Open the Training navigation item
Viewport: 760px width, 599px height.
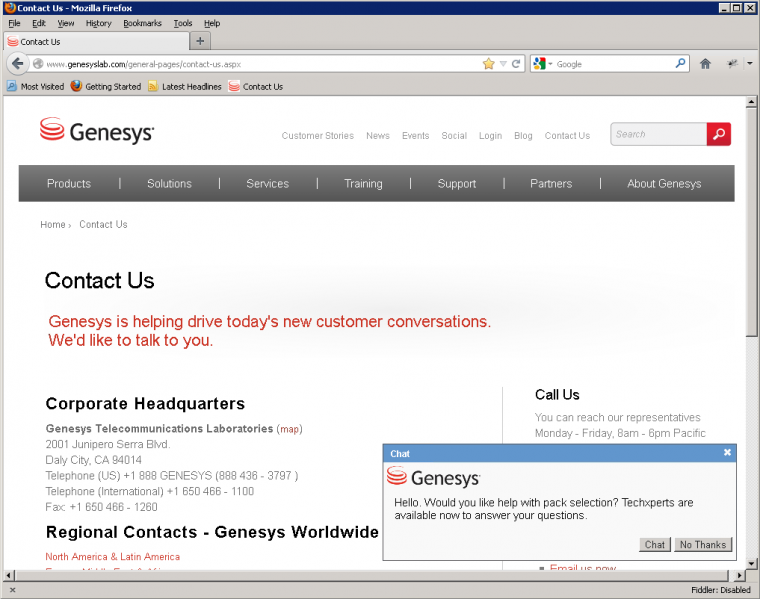pos(363,183)
